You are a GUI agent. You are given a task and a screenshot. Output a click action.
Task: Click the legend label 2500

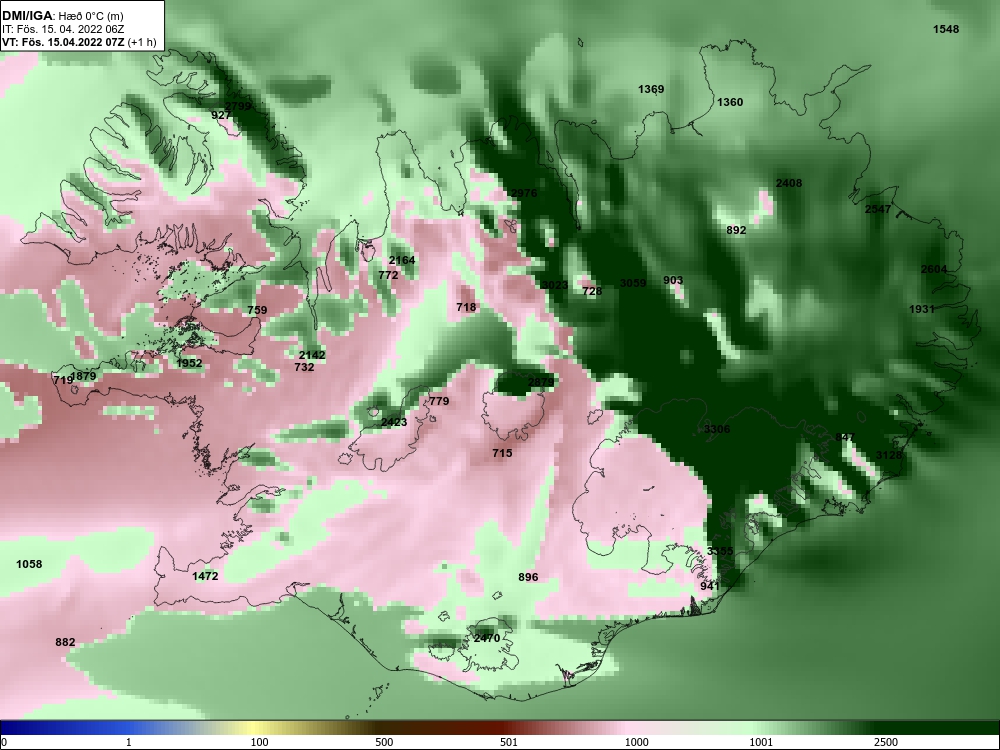(886, 742)
